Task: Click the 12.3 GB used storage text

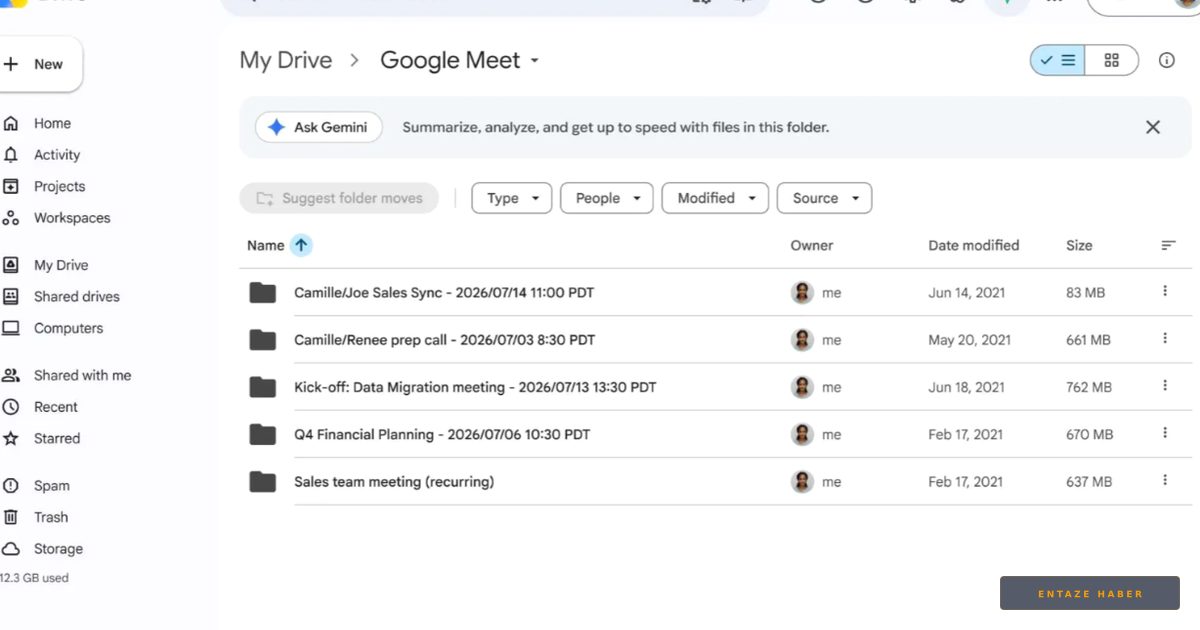Action: click(34, 578)
